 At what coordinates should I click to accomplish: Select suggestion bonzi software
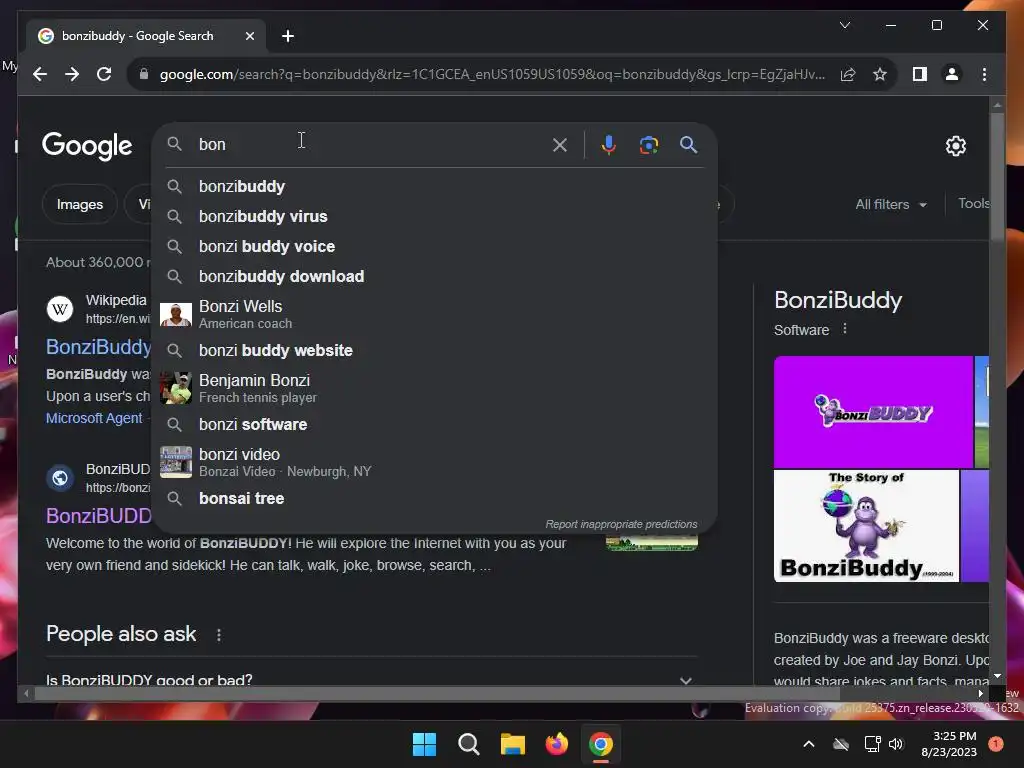[434, 424]
